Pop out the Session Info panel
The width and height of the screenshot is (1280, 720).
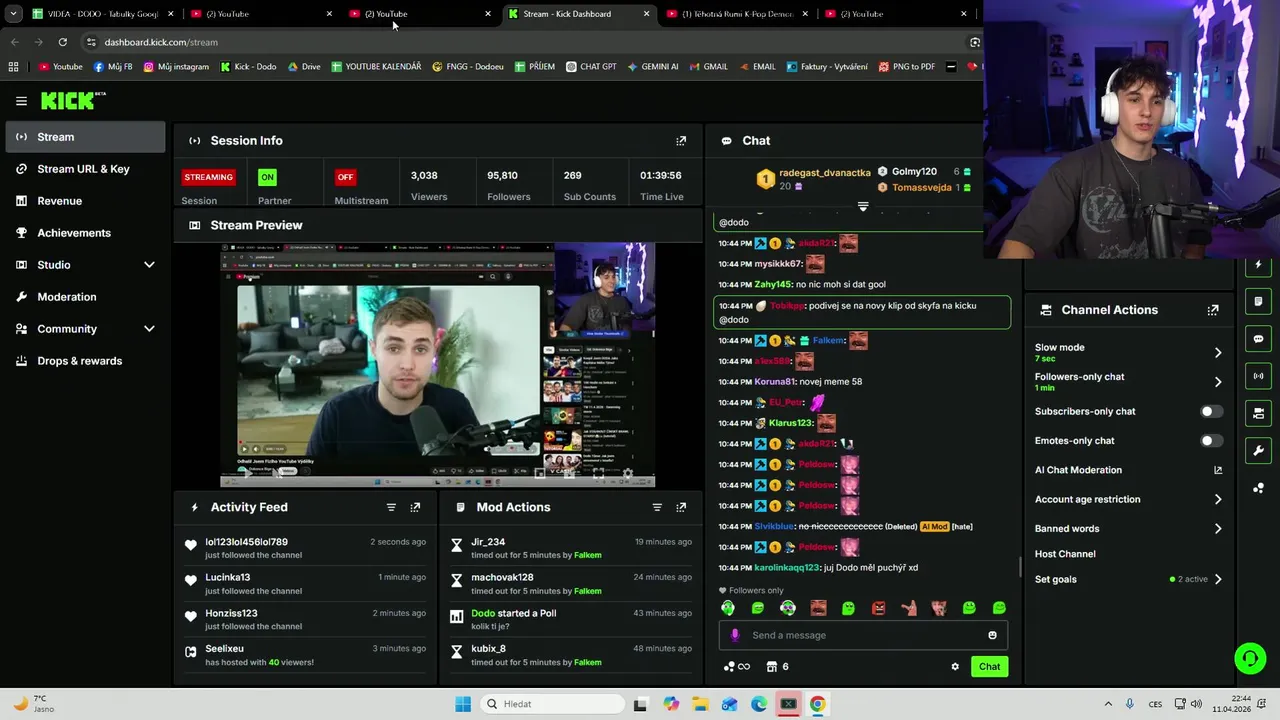tap(681, 141)
